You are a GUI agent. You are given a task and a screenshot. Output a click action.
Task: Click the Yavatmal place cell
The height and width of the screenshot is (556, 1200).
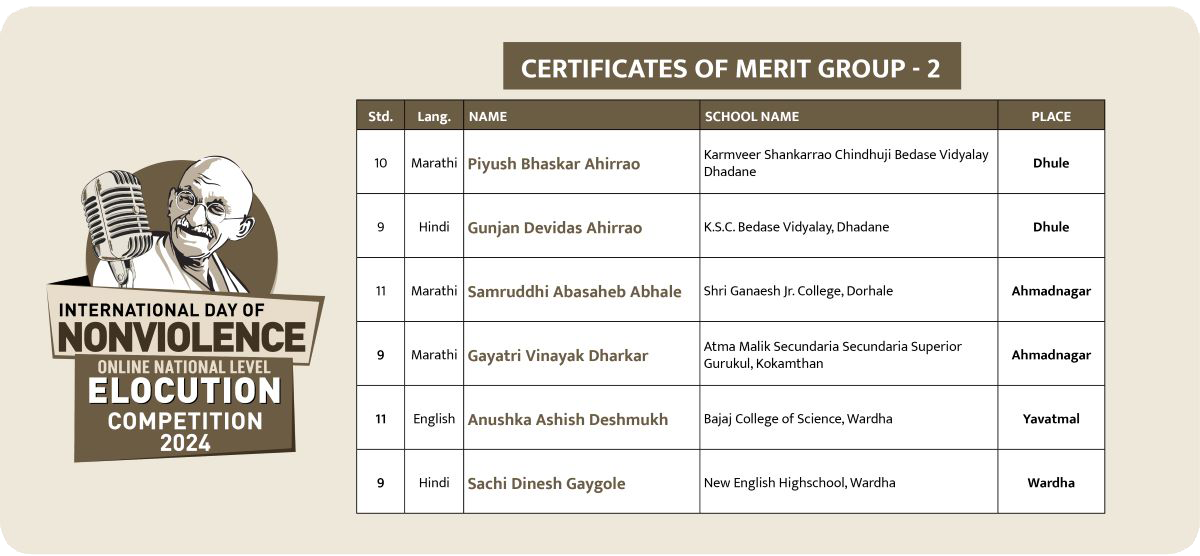(x=1051, y=418)
